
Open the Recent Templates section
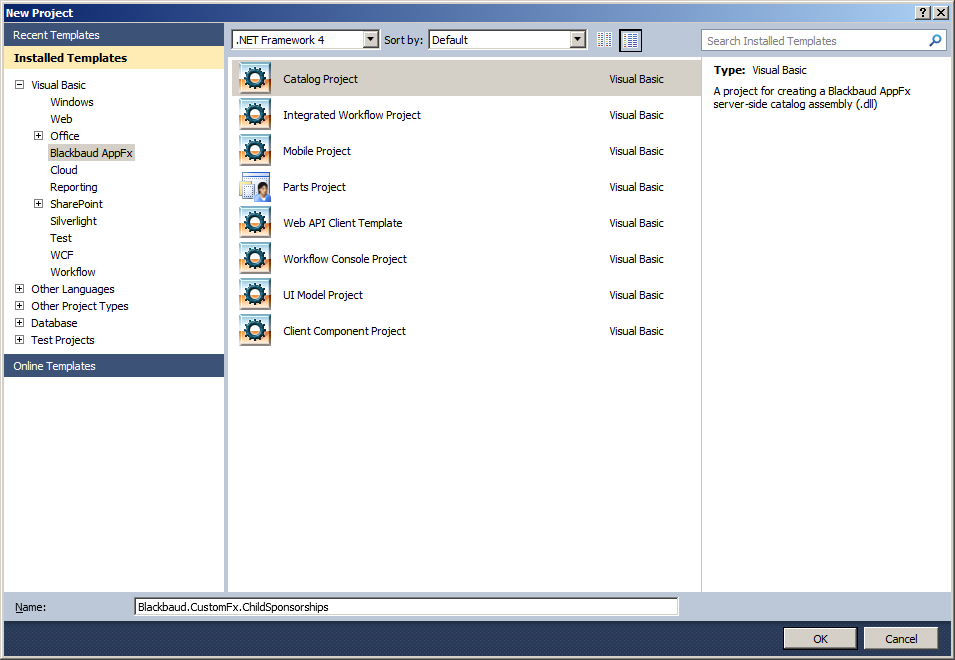click(114, 35)
